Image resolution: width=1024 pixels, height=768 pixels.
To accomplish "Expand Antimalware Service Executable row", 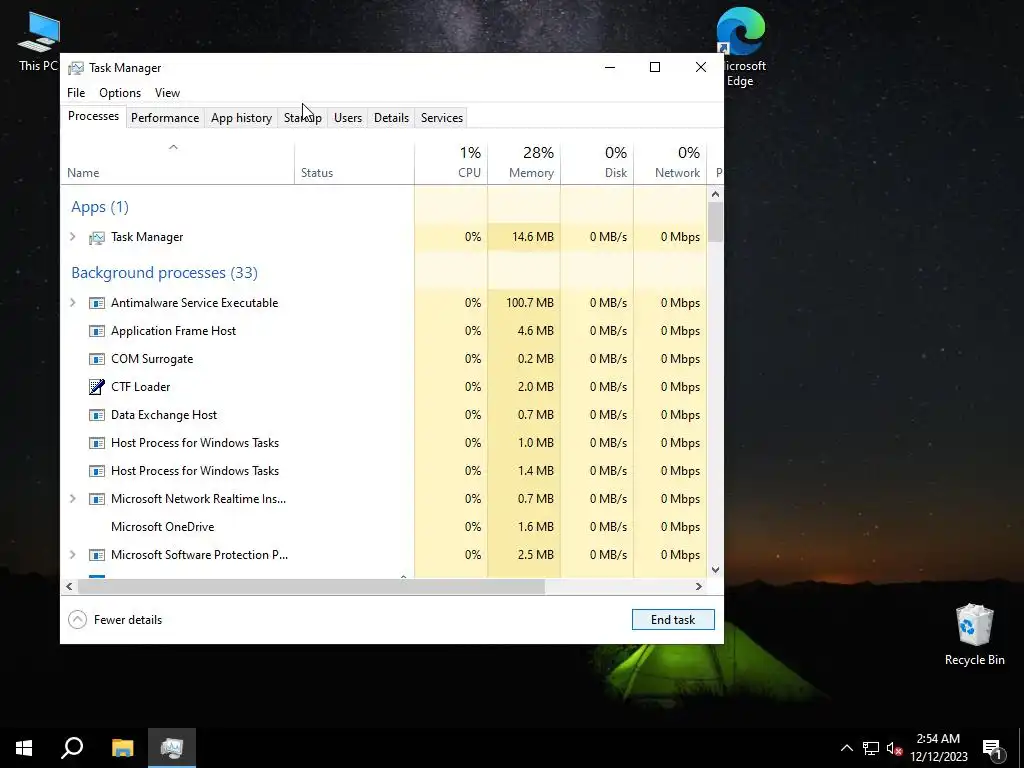I will point(72,303).
